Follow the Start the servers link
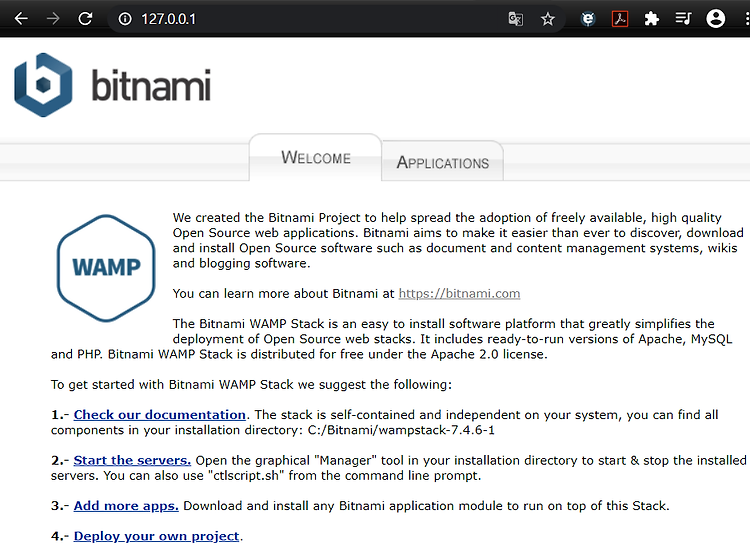 click(x=132, y=460)
